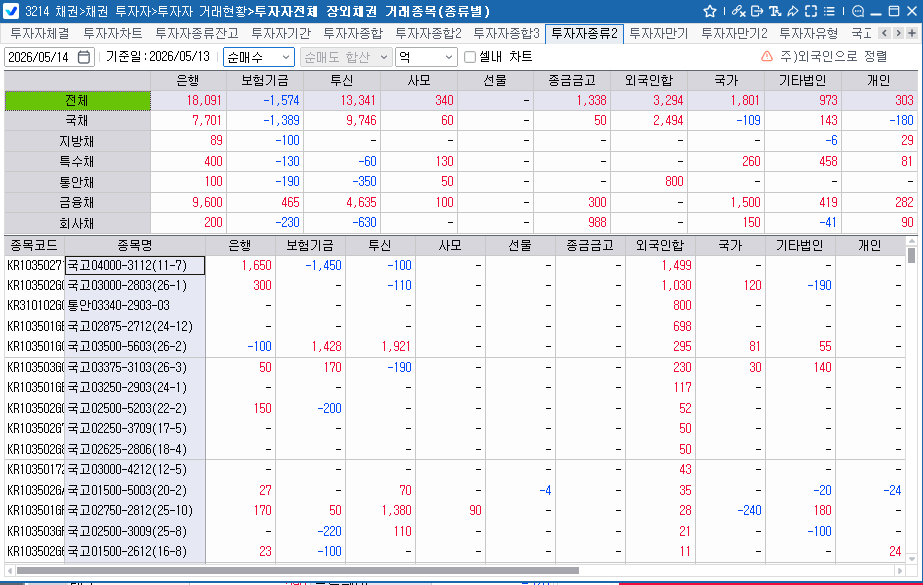
Task: Switch to the 투자자체결 tab
Action: click(40, 34)
